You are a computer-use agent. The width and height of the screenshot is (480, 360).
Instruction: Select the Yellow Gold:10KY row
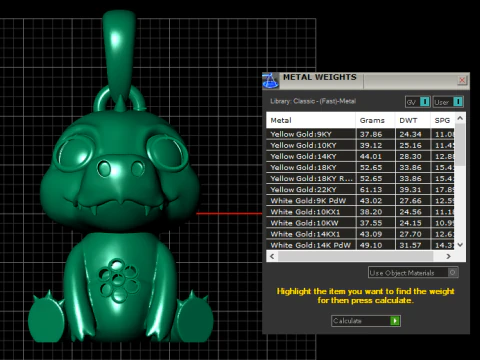point(360,145)
